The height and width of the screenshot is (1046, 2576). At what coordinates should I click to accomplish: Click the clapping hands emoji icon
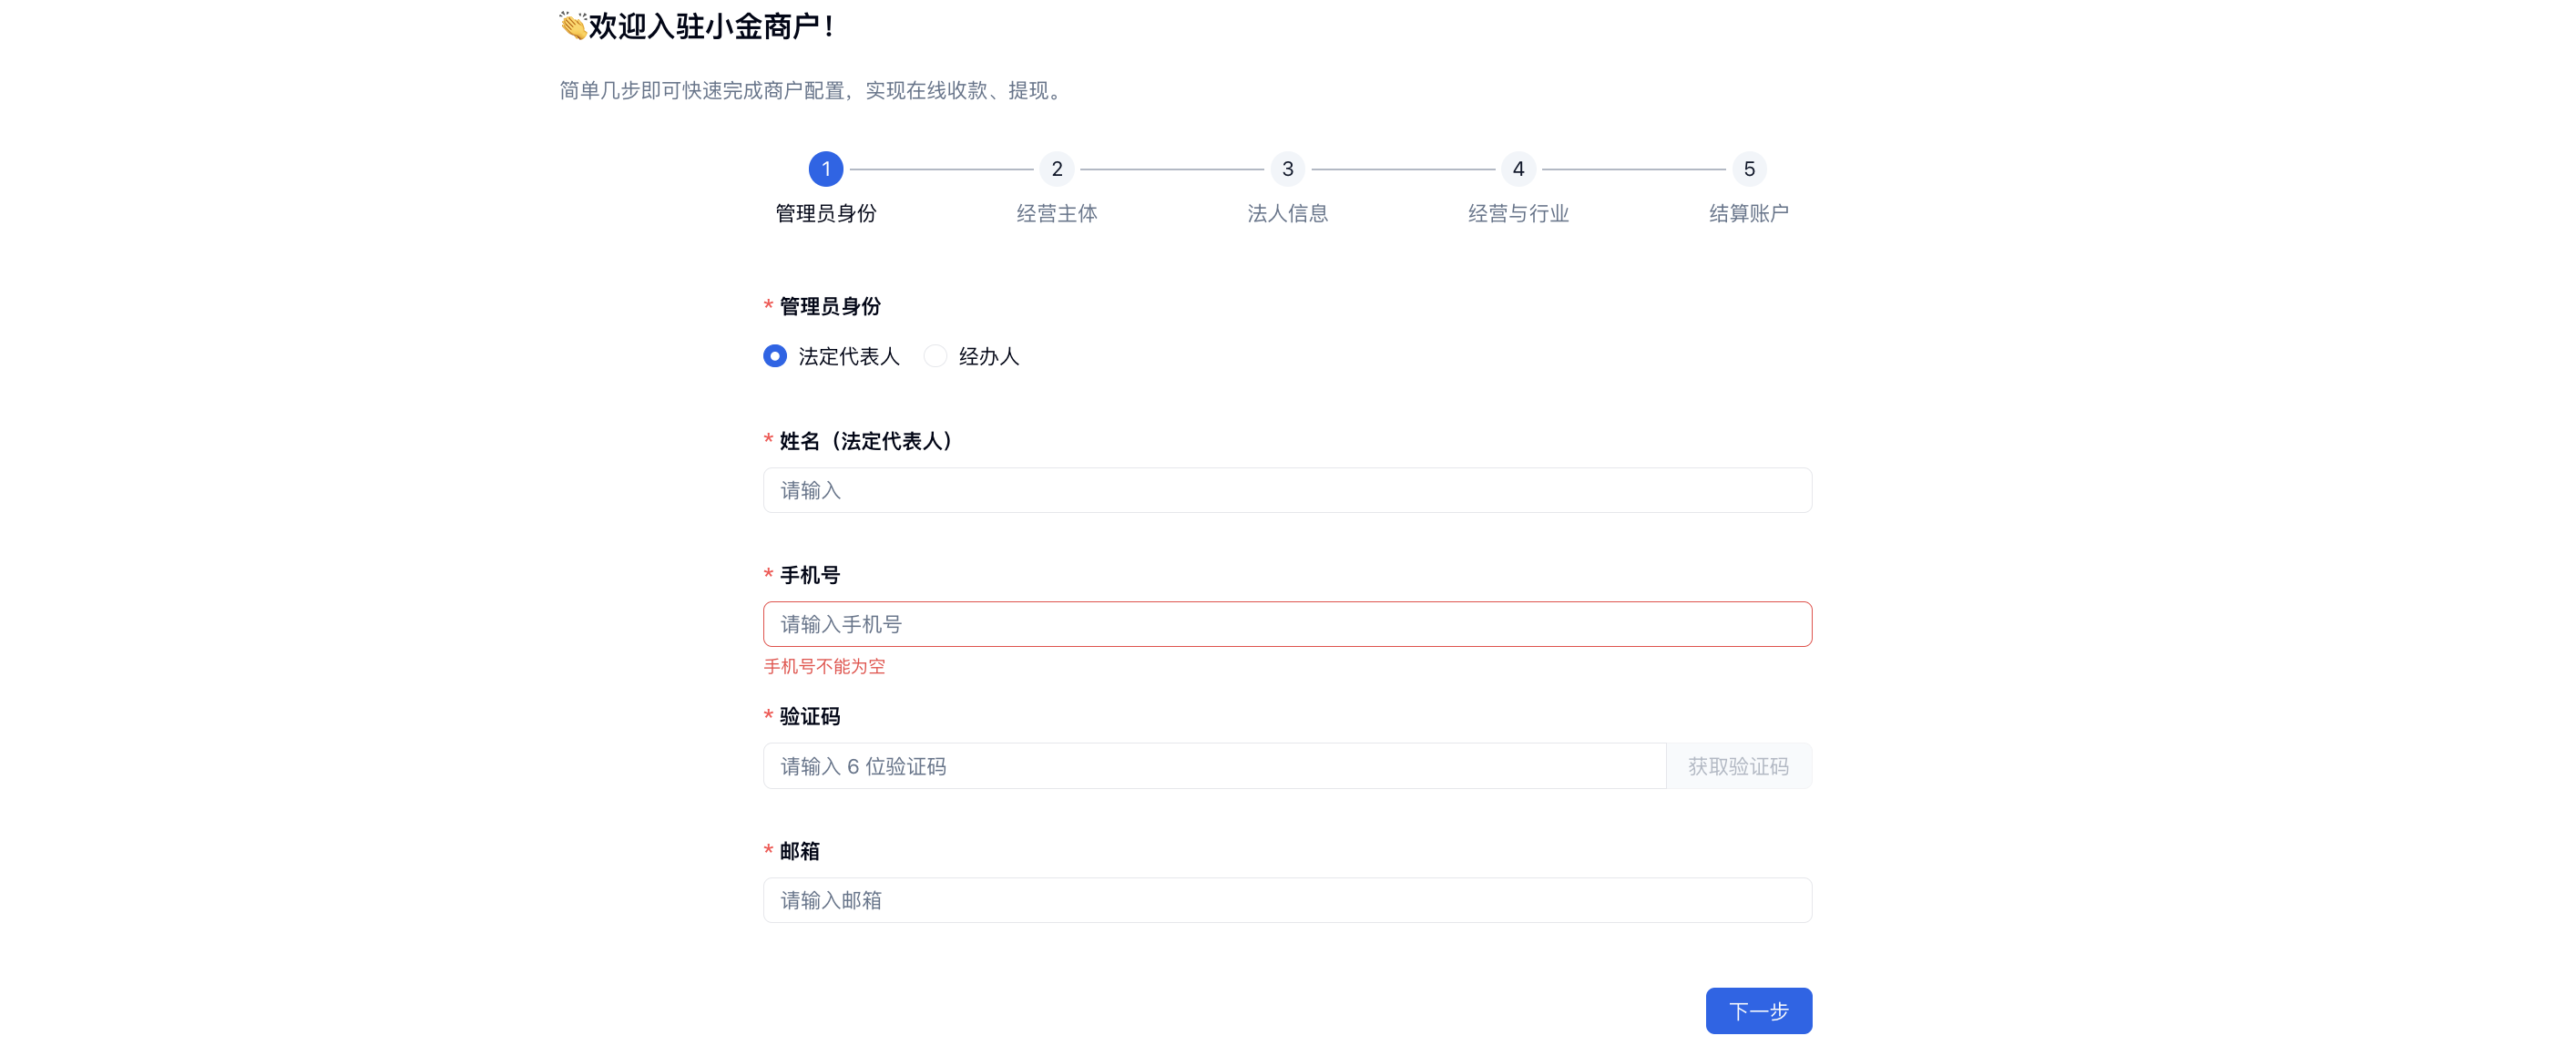coord(573,26)
